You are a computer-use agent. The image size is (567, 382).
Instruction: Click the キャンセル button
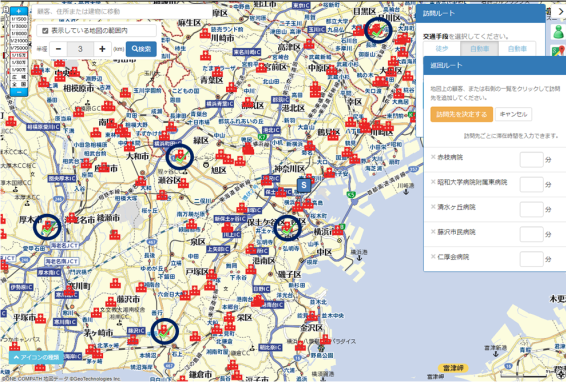[513, 114]
